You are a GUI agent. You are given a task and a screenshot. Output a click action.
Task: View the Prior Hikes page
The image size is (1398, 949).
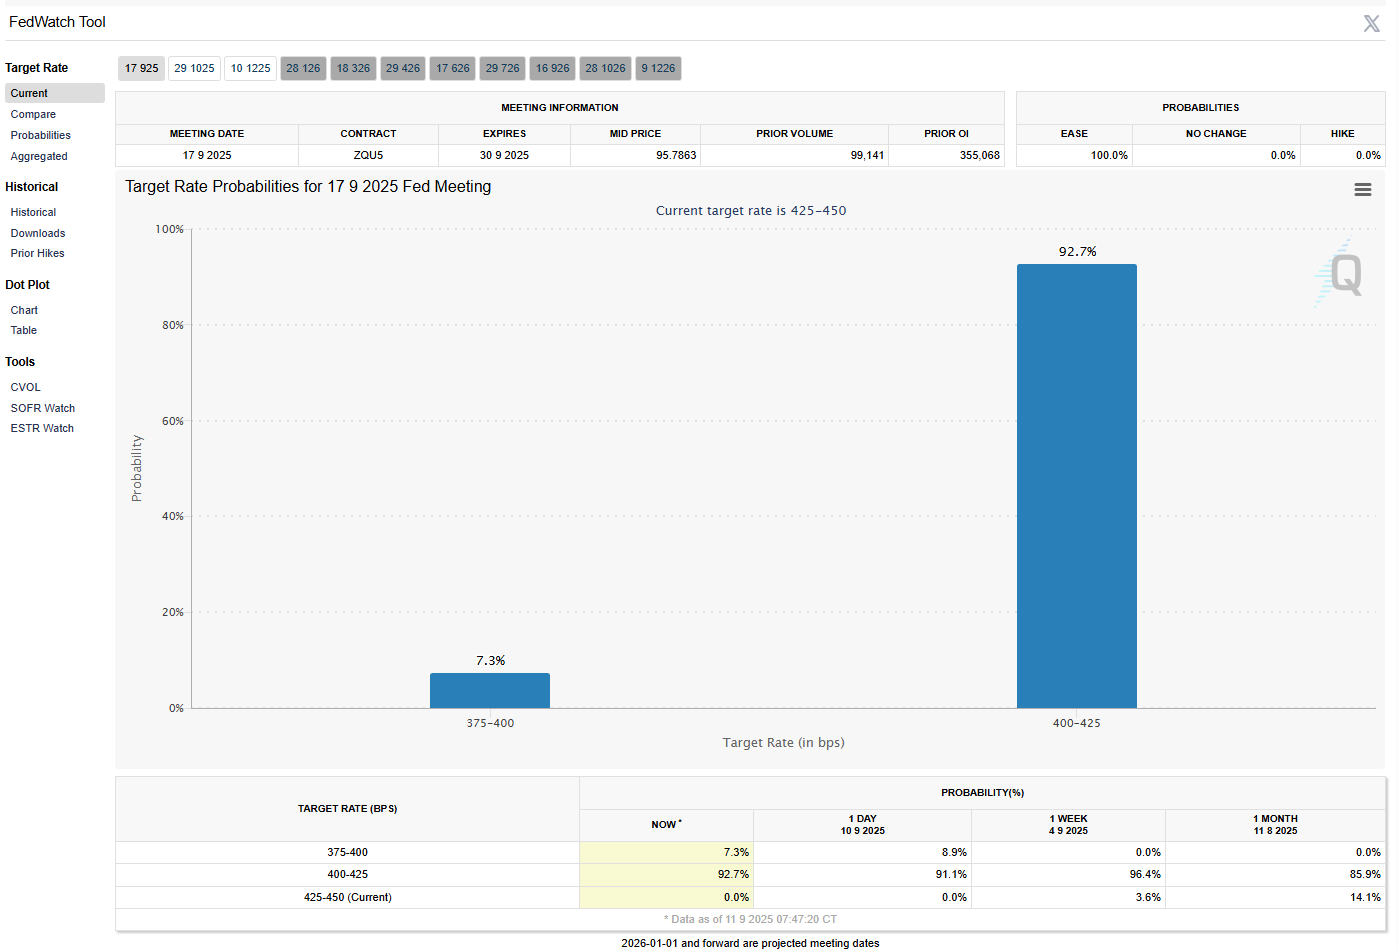tap(37, 253)
